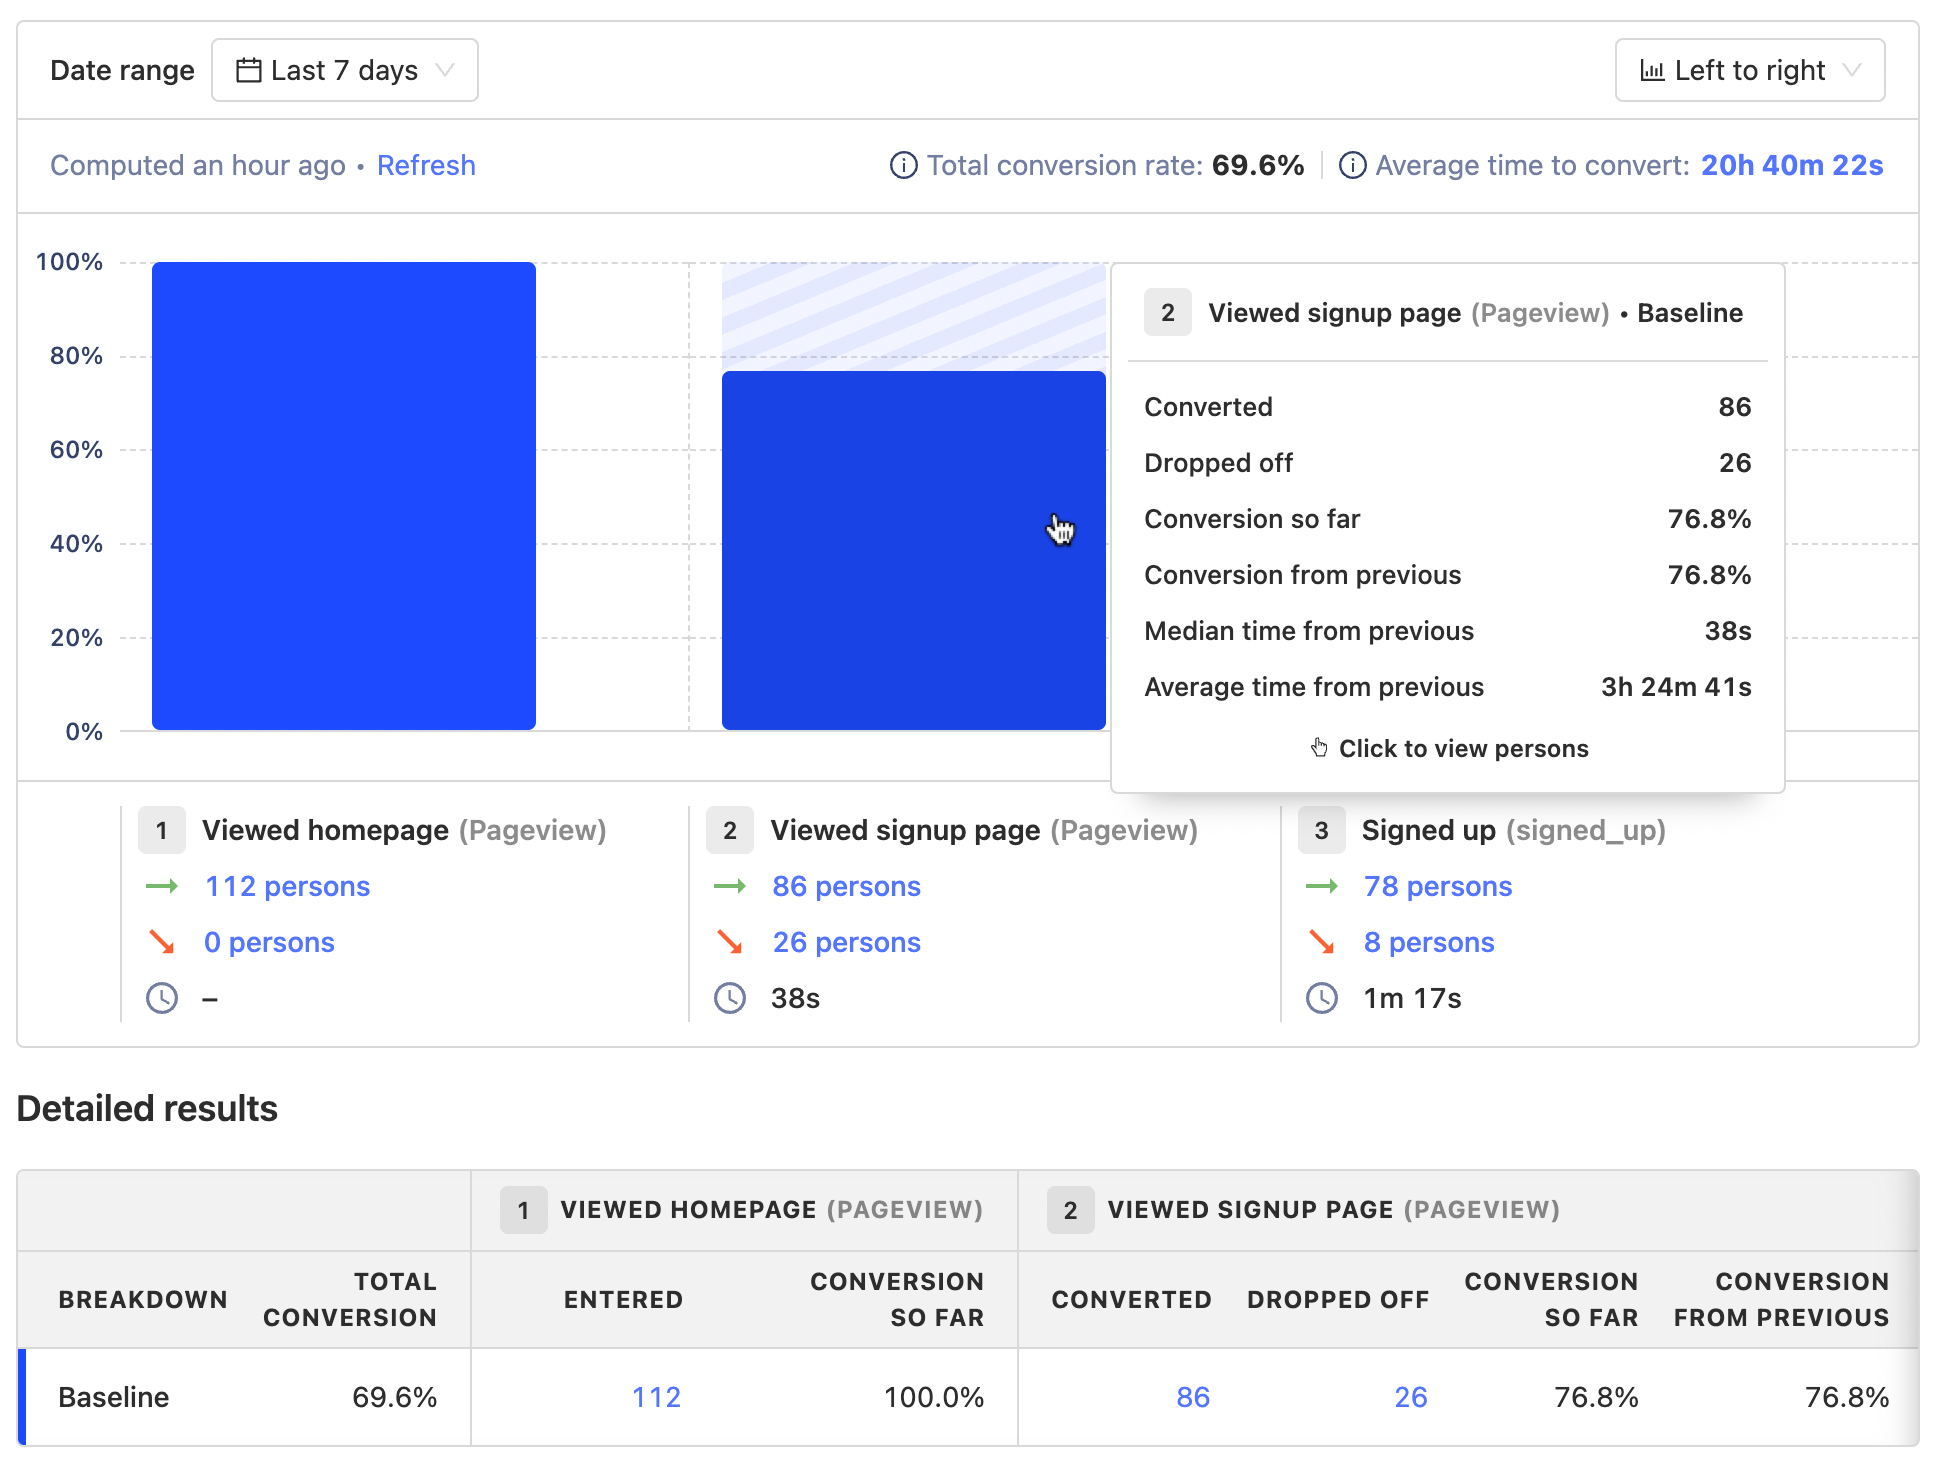Open the Left to right layout dropdown
Image resolution: width=1939 pixels, height=1466 pixels.
1749,70
